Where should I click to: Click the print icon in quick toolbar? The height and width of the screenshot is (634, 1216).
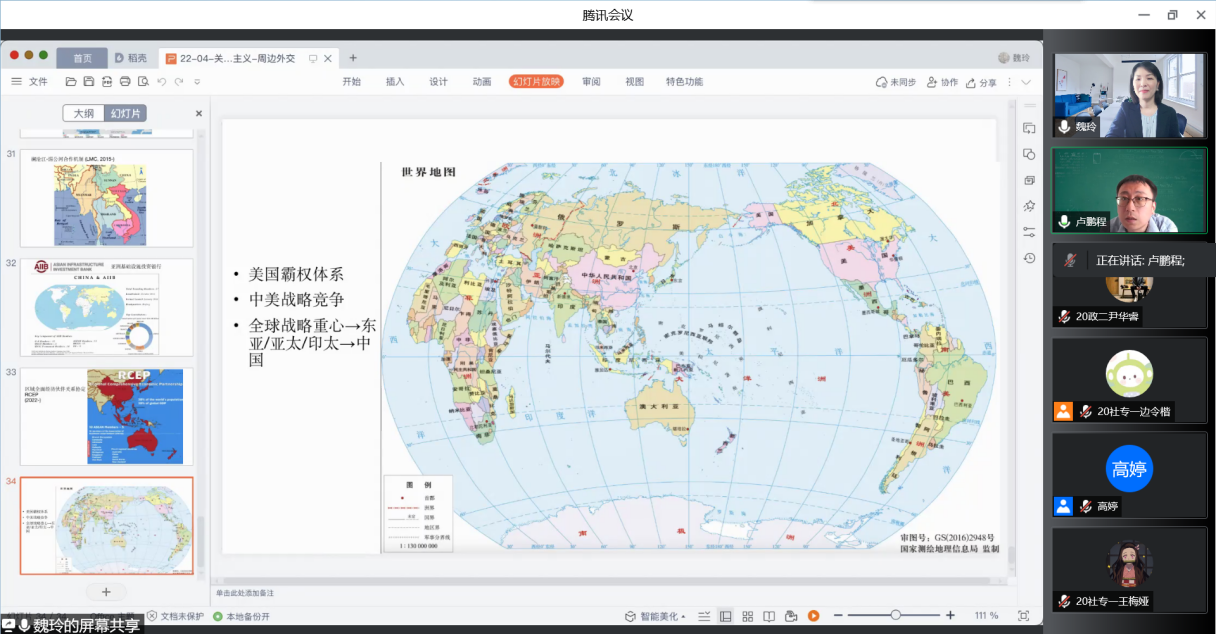tap(125, 82)
